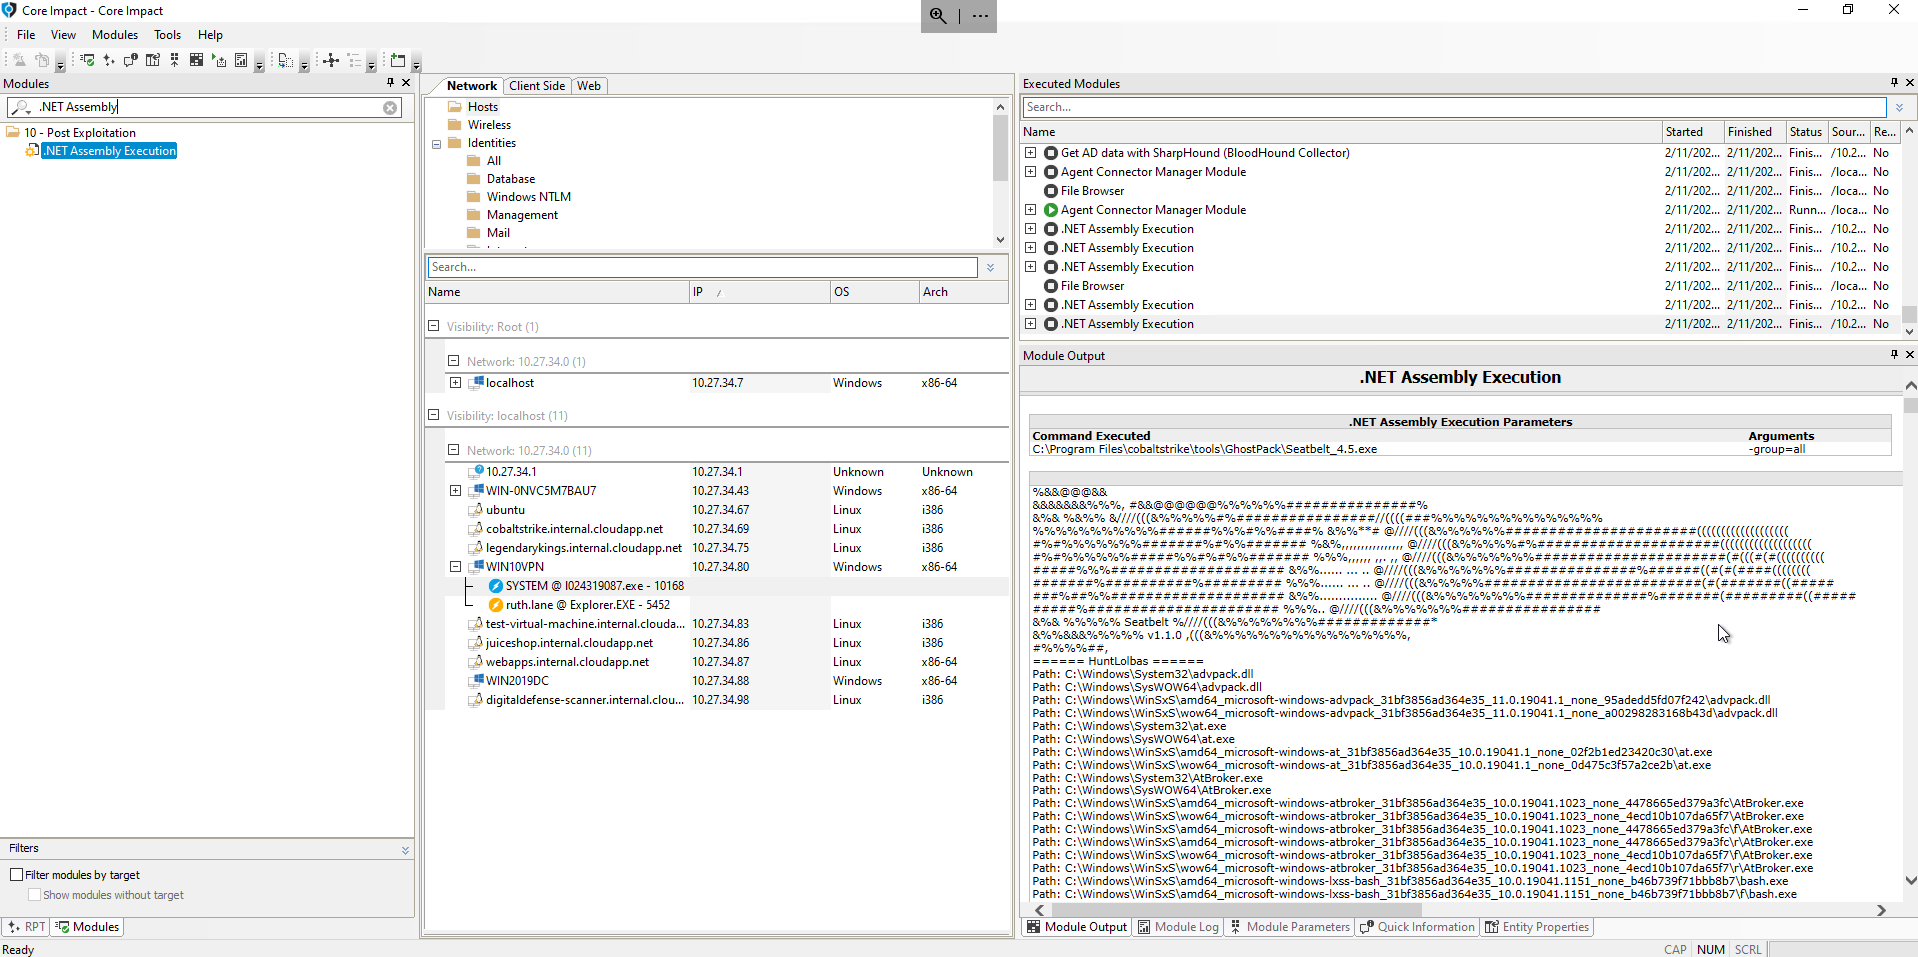Sort hosts by Arch column
The image size is (1918, 957).
[x=963, y=292]
